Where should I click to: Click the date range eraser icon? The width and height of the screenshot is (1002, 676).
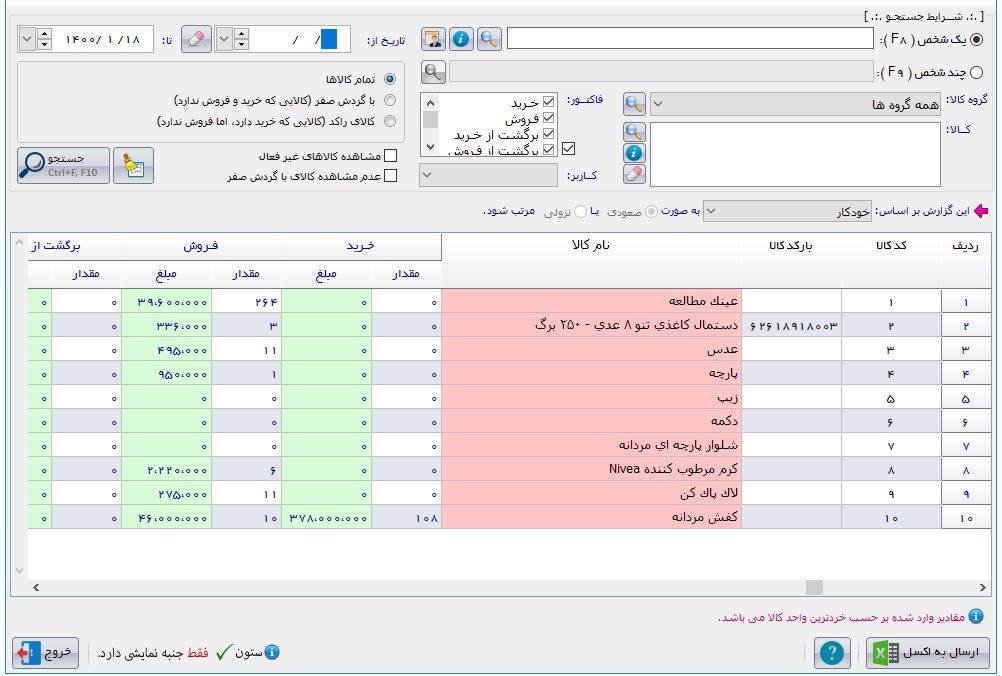tap(197, 39)
